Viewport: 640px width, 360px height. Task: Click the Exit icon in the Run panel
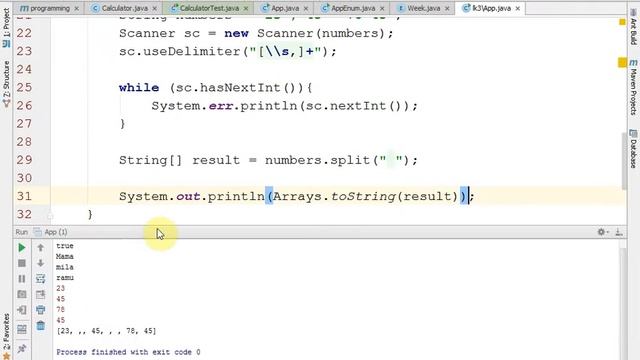tap(22, 310)
